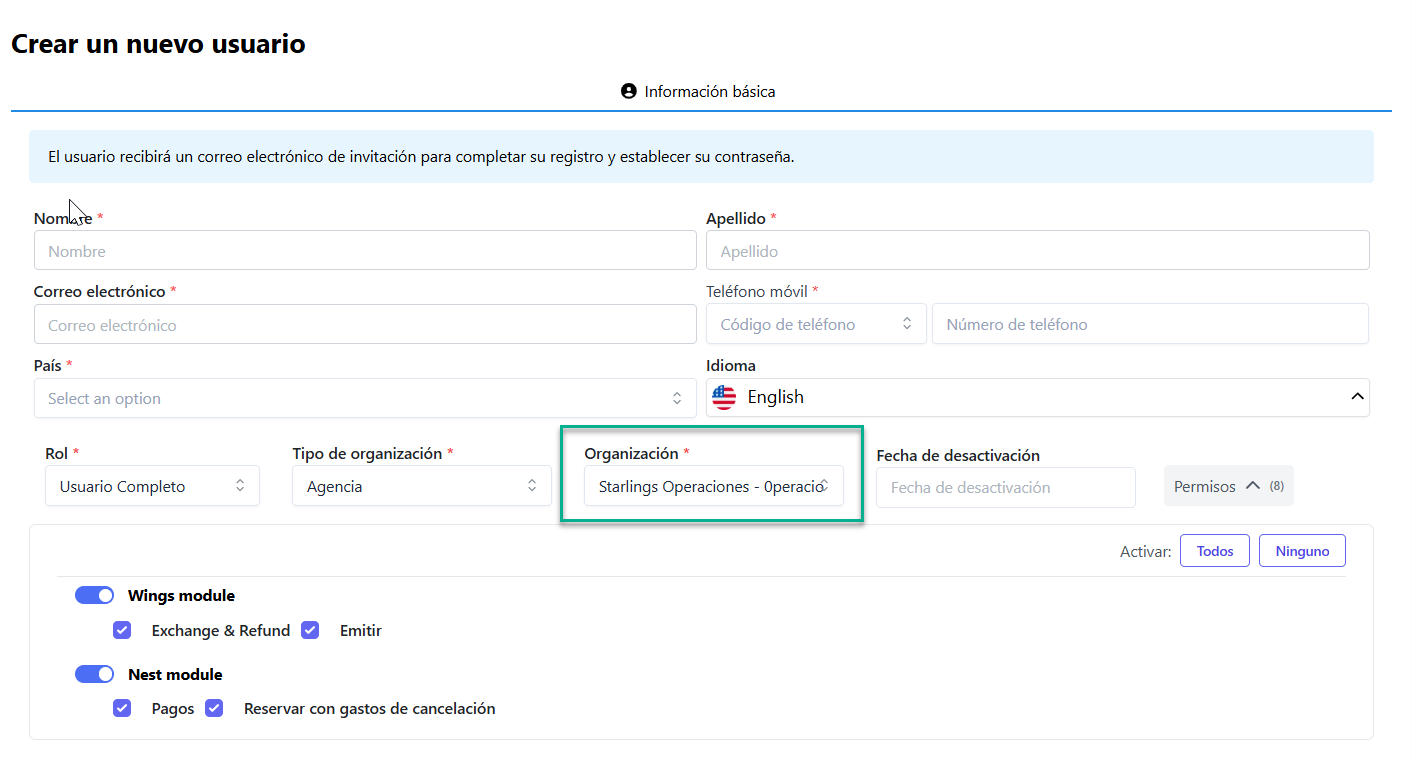Click the Fecha de desactivación field
1411x761 pixels.
pyautogui.click(x=1005, y=488)
